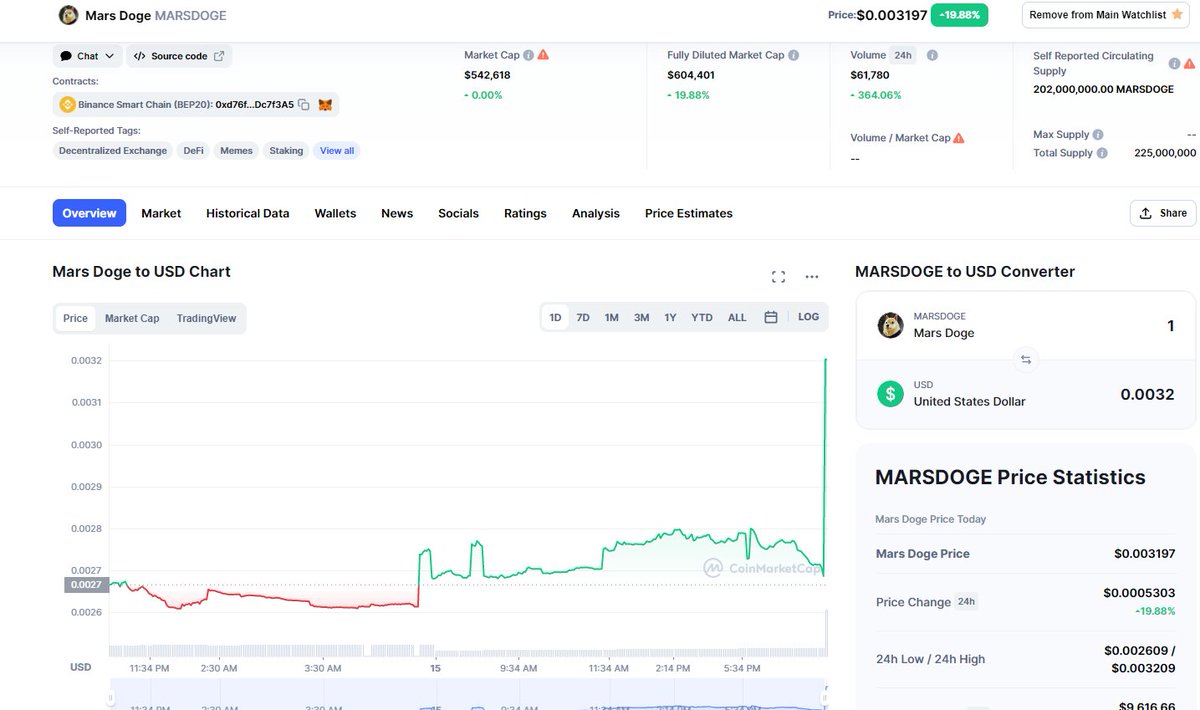Screen dimensions: 1200x710
Task: Open the Ratings tab
Action: click(525, 213)
